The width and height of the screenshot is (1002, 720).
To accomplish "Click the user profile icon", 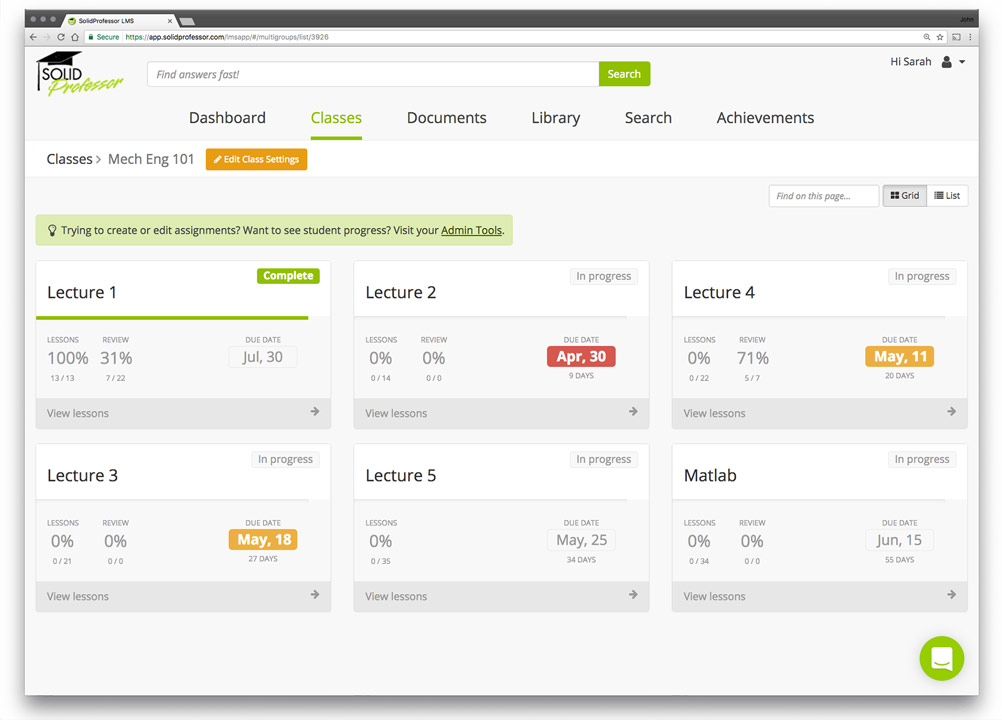I will [x=946, y=62].
